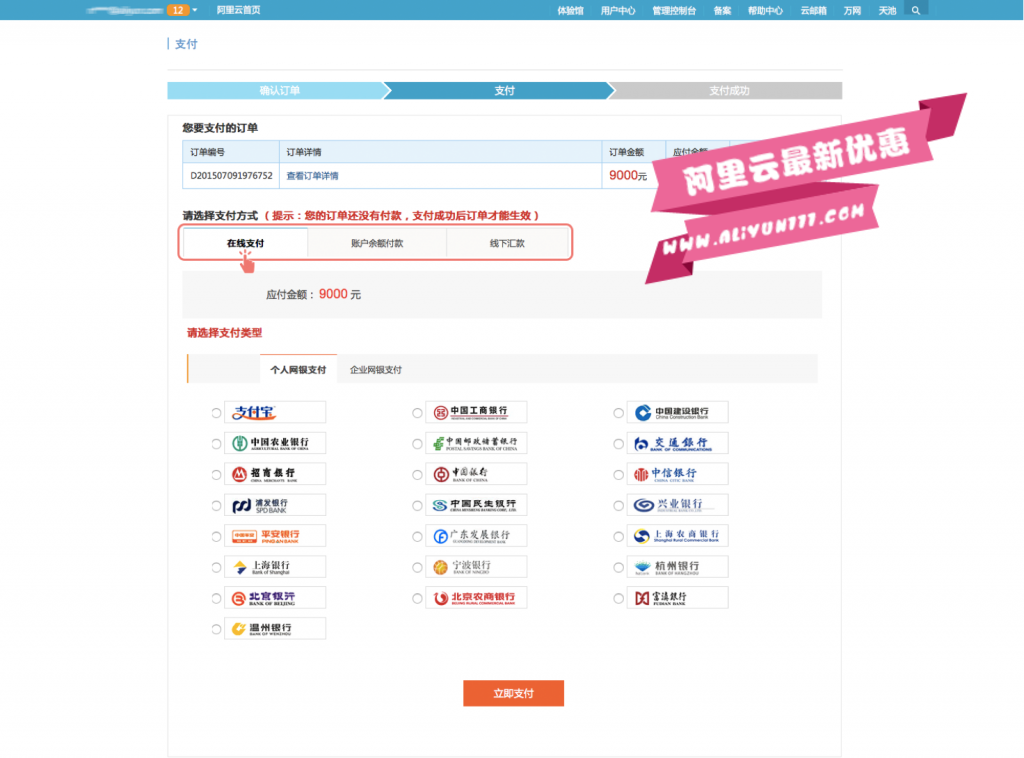
Task: Switch to 账户余额付款 tab
Action: coord(377,243)
